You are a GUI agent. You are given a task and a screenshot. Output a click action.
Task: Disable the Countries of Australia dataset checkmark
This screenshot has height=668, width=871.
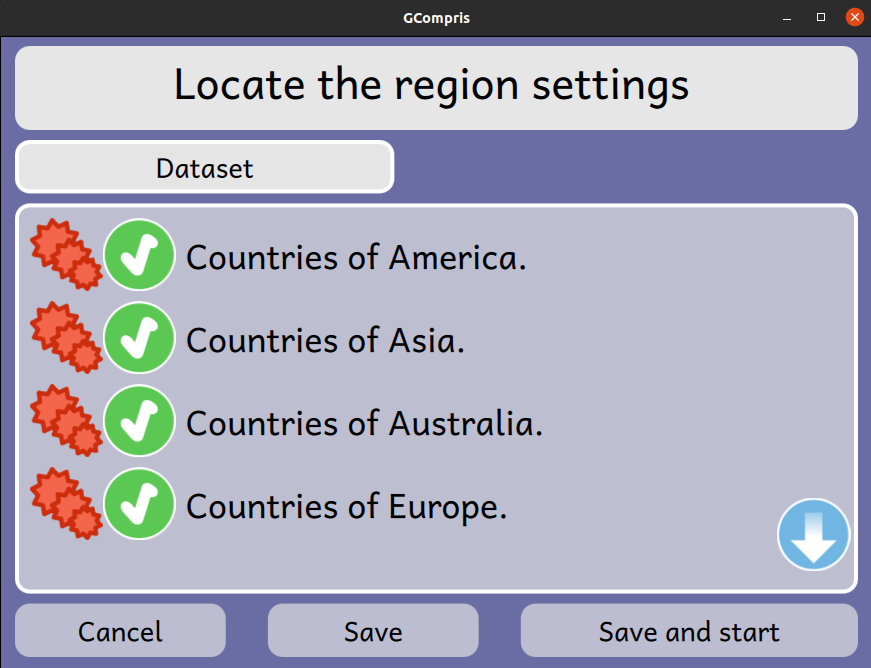click(139, 420)
